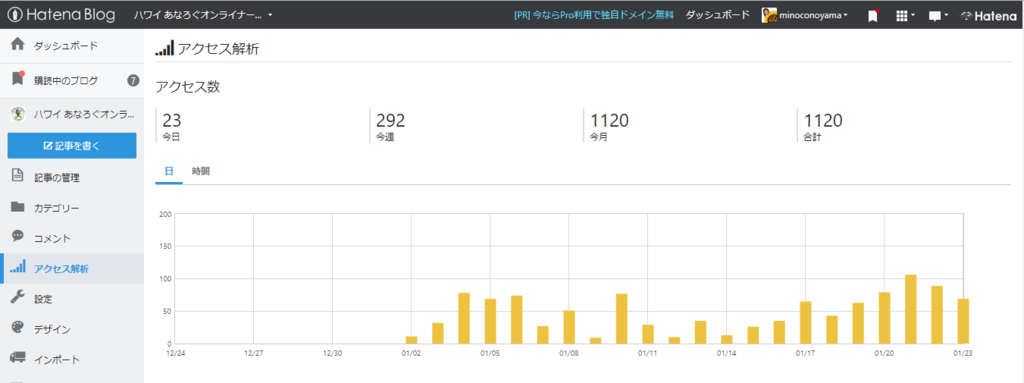The image size is (1024, 383).
Task: Click the 今月 access count label
Action: [x=599, y=137]
